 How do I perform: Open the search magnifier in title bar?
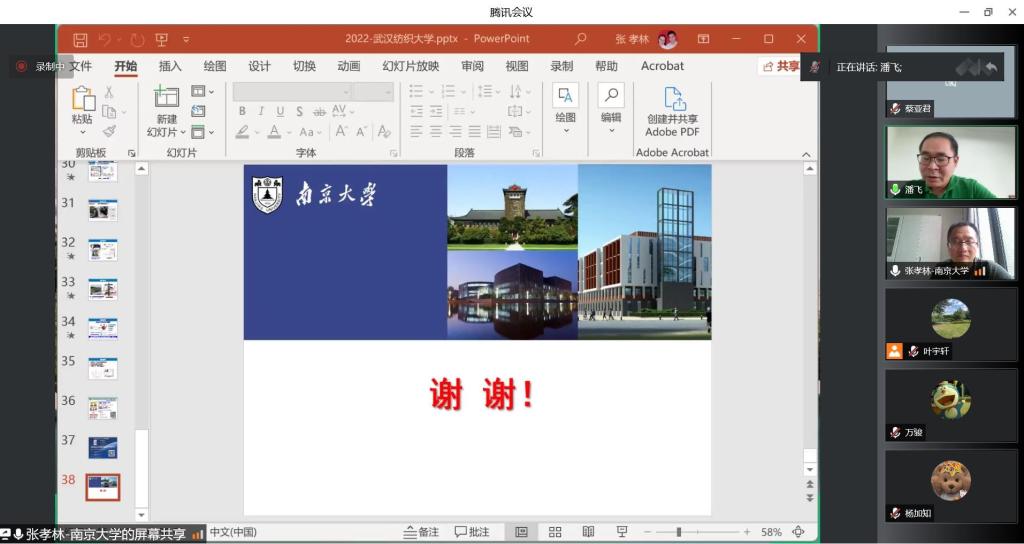click(x=581, y=39)
